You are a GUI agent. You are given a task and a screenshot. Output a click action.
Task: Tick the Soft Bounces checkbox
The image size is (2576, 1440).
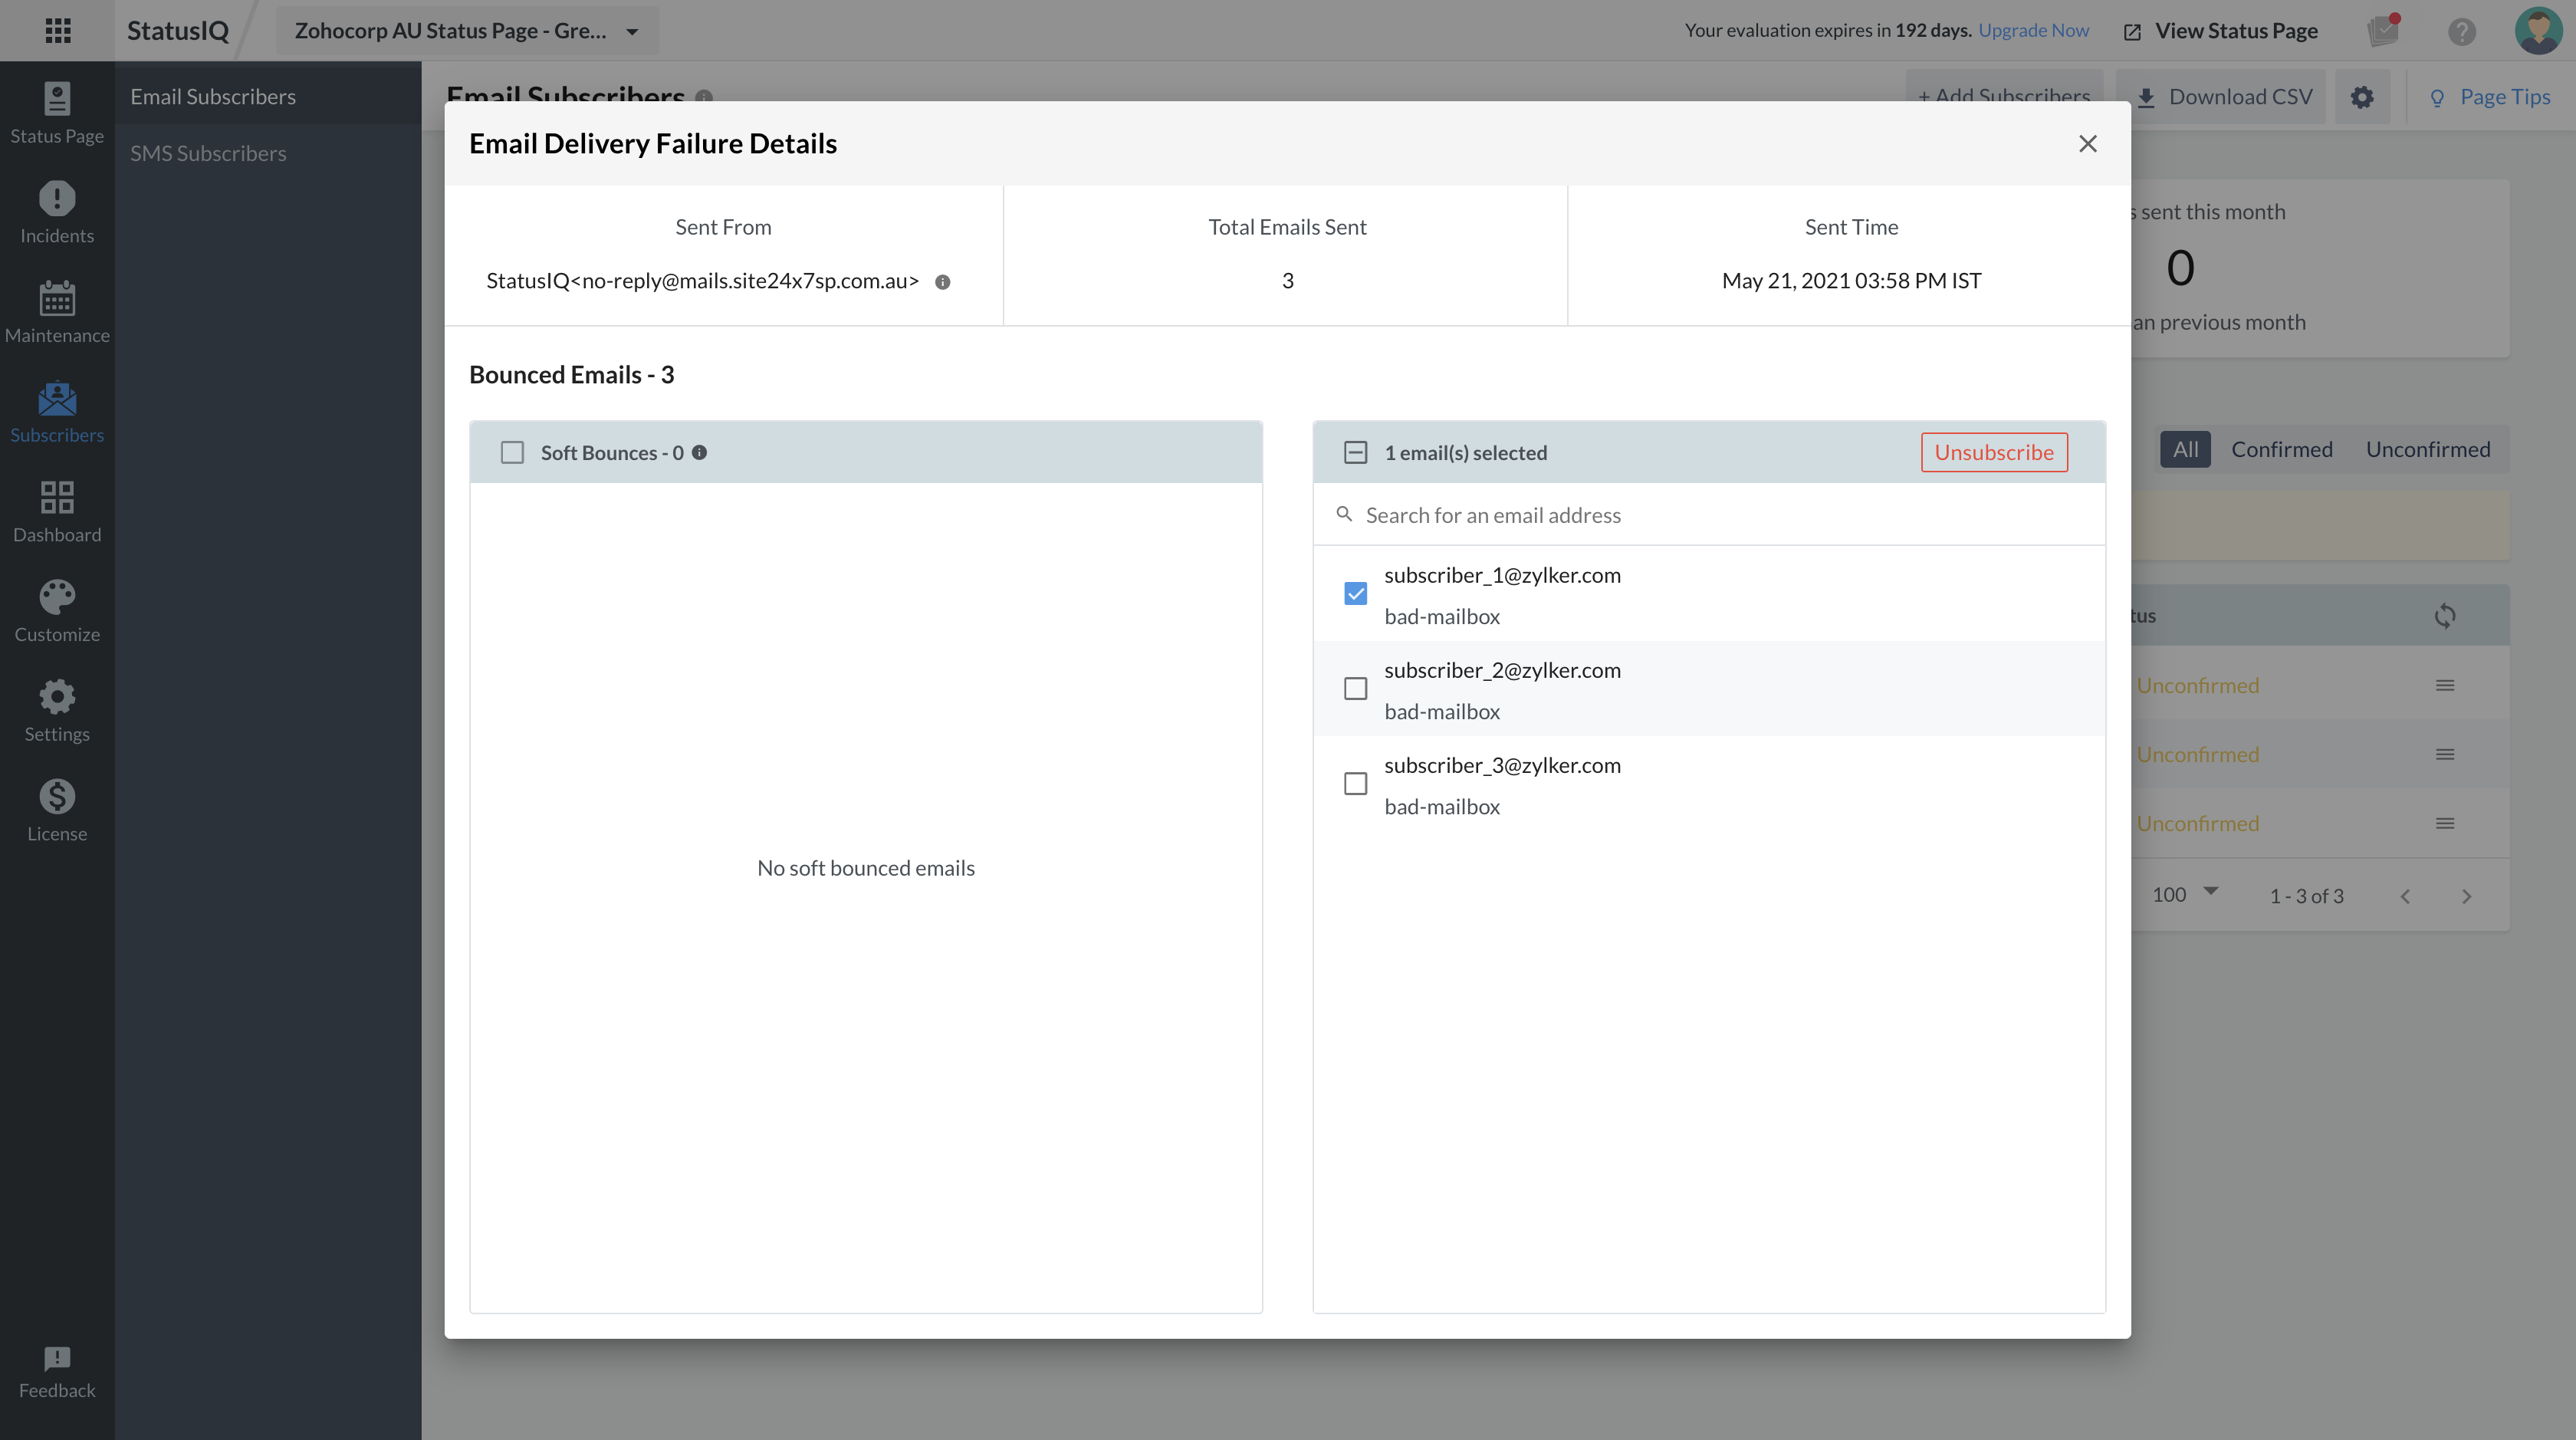512,453
